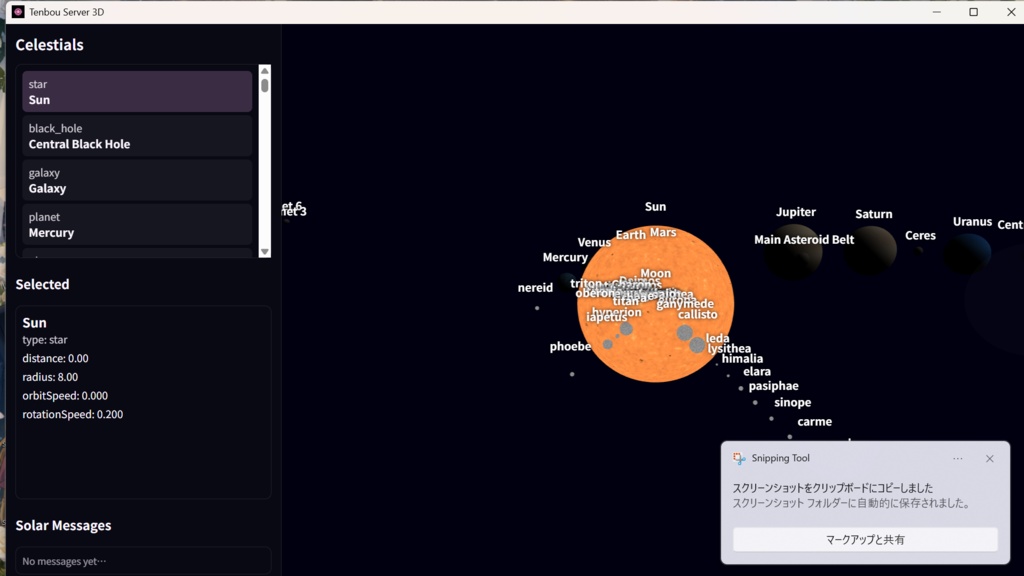Click the scroll-up arrow on the Celestials scrollbar
Viewport: 1024px width, 576px height.
[x=264, y=70]
